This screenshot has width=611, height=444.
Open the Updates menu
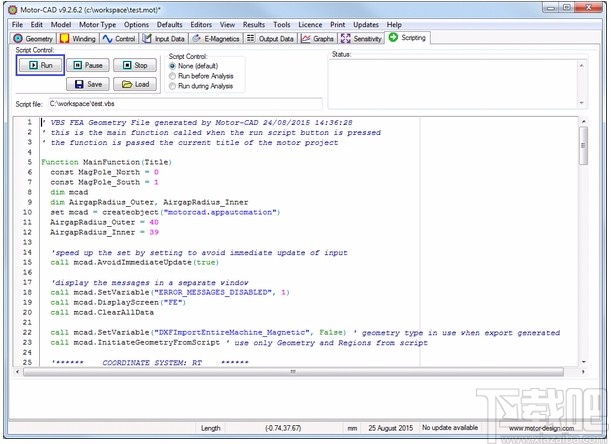pos(366,25)
